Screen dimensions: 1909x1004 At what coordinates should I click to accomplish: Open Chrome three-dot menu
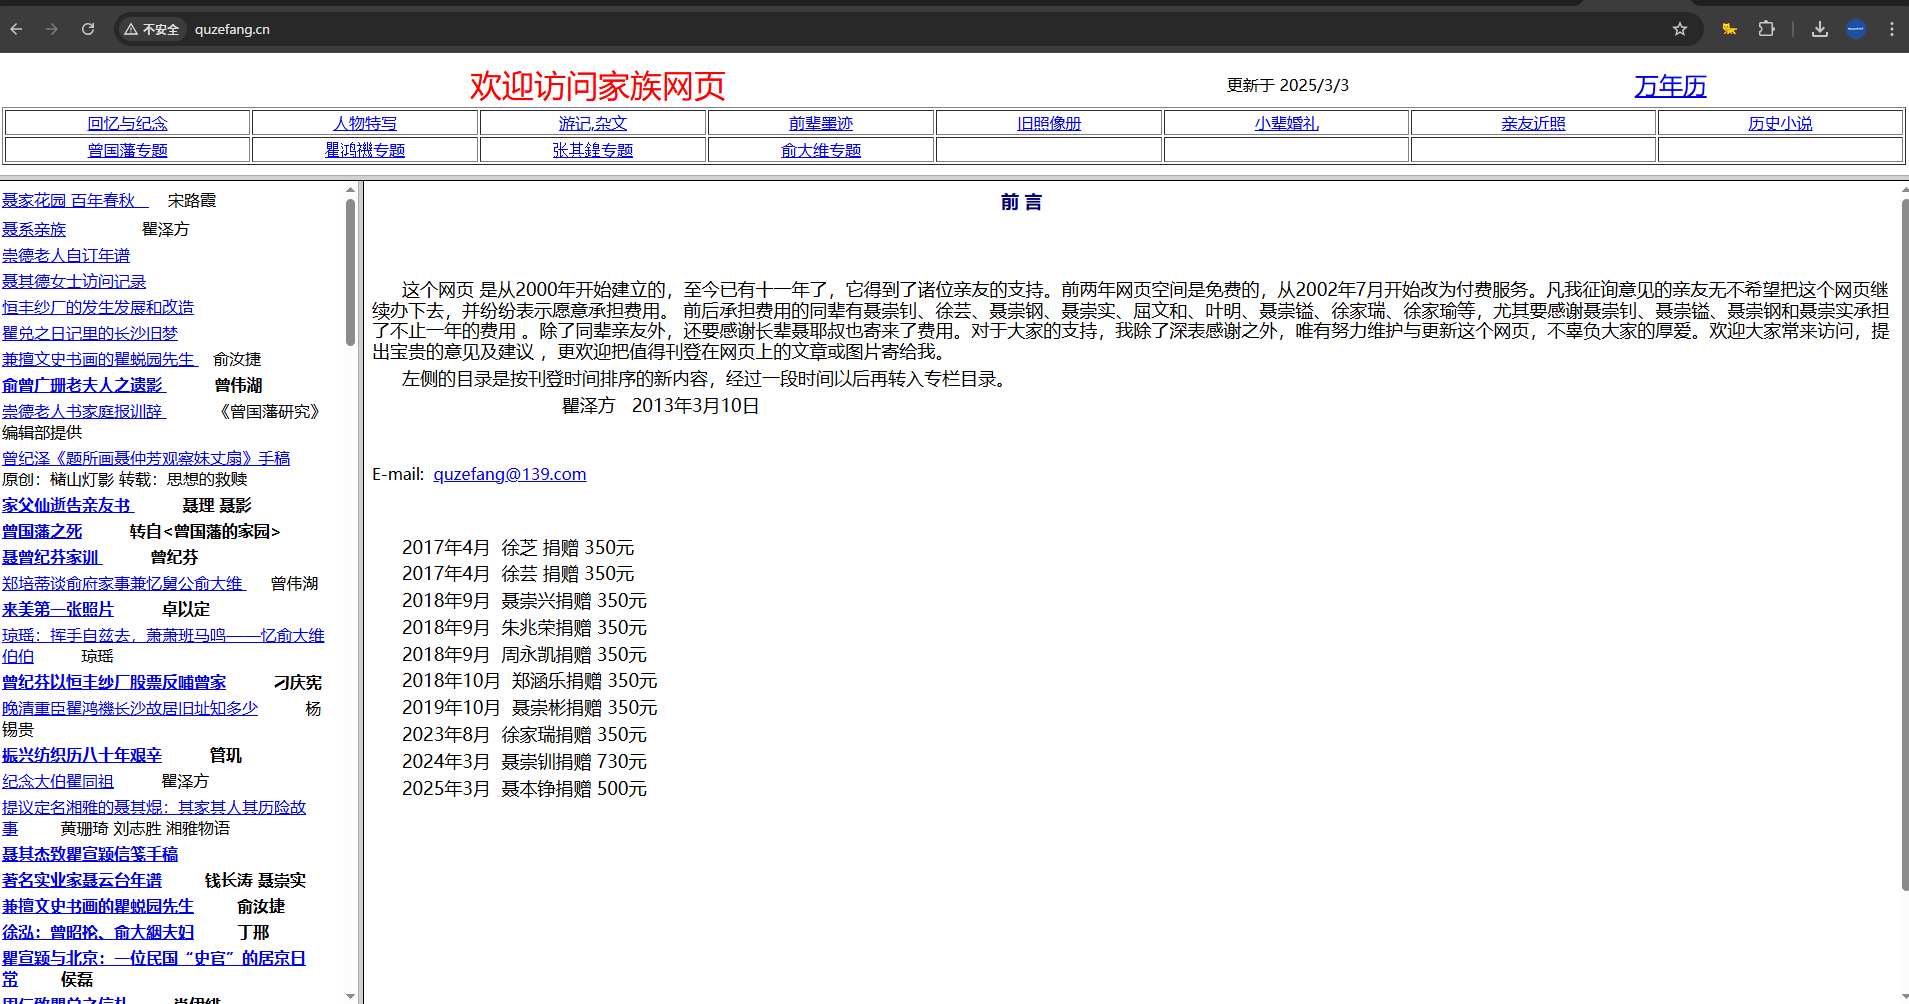pos(1891,29)
